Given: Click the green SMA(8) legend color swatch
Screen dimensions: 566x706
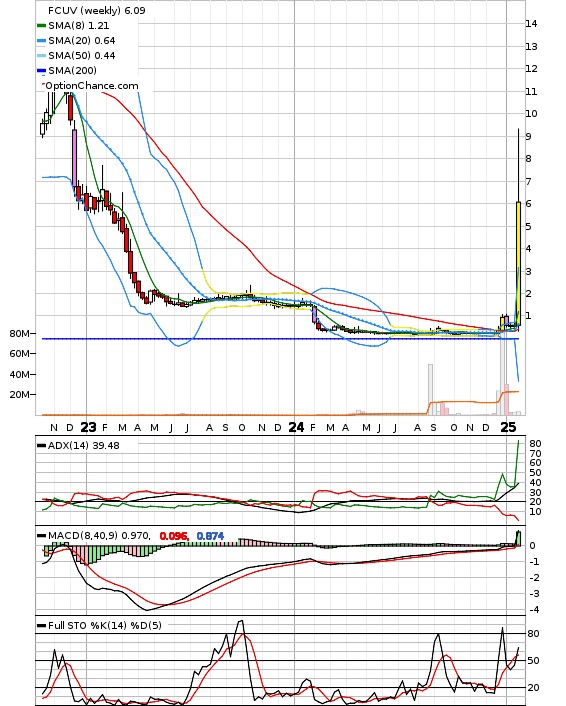Looking at the screenshot, I should [41, 26].
